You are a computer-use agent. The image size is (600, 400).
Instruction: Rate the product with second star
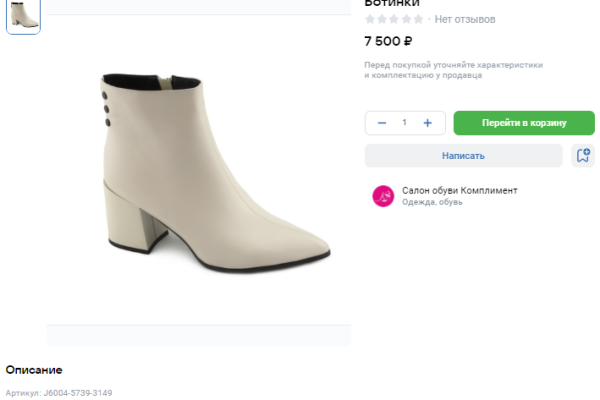pos(382,19)
